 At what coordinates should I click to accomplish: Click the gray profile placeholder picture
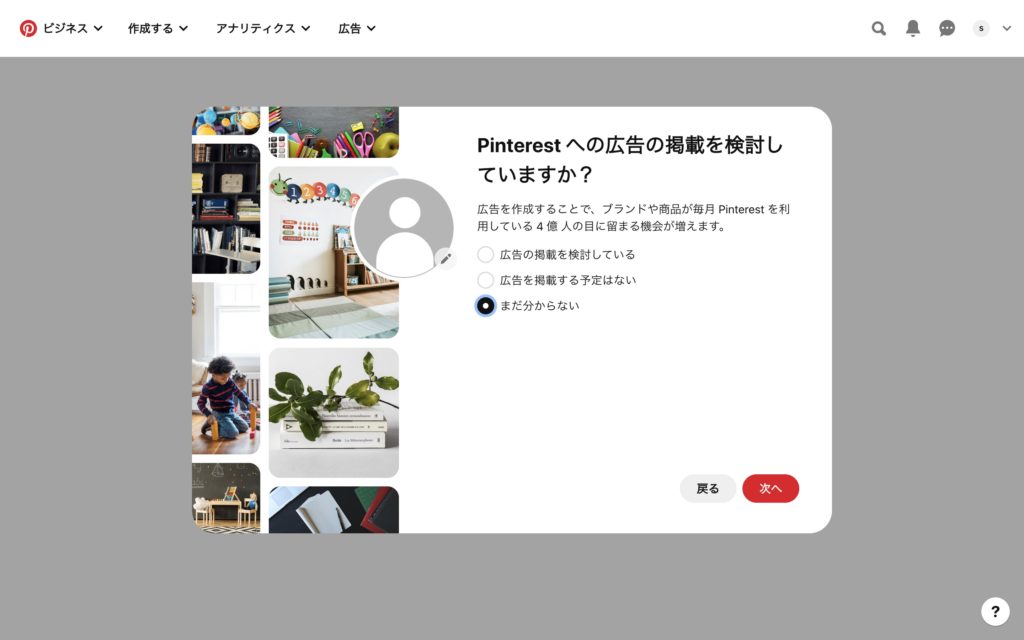tap(404, 227)
